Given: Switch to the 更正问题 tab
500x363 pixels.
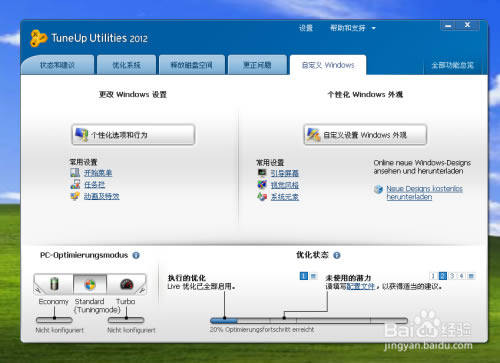Looking at the screenshot, I should point(257,65).
